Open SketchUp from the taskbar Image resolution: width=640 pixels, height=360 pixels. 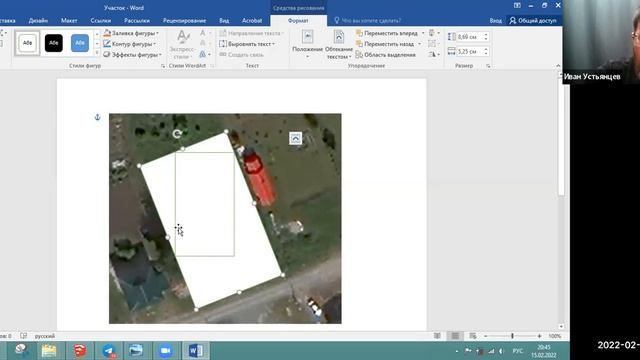click(80, 351)
